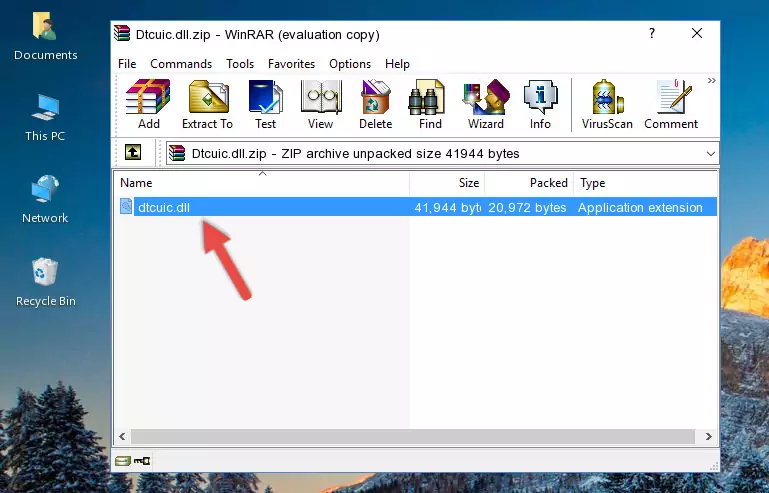Expand the toolbar overflow chevron
This screenshot has height=493, width=769.
click(x=712, y=80)
